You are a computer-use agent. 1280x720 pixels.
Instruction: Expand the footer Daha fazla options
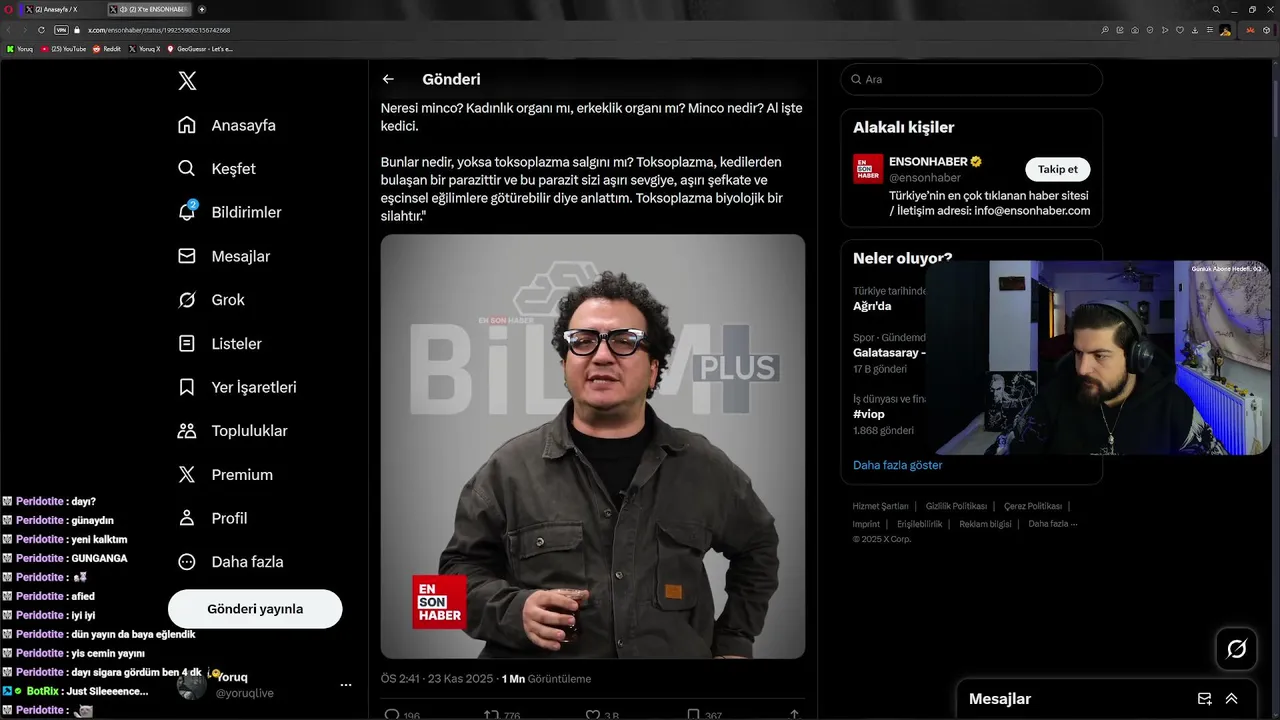click(1052, 524)
